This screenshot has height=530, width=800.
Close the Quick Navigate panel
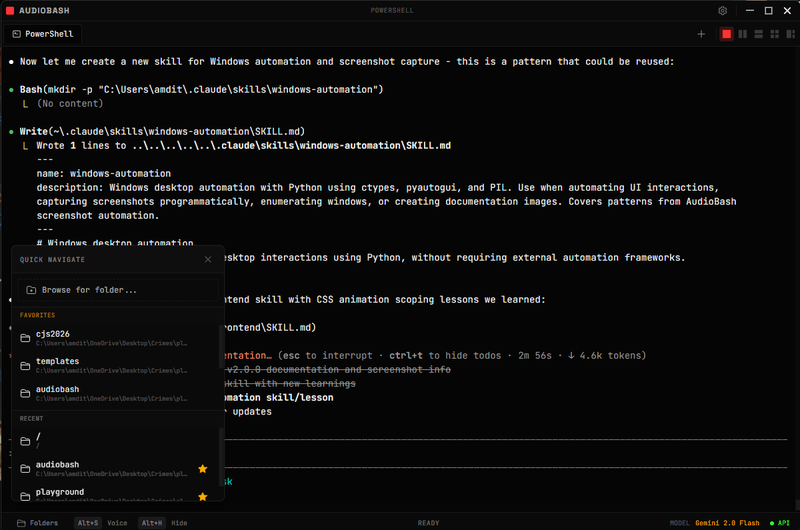pos(208,260)
